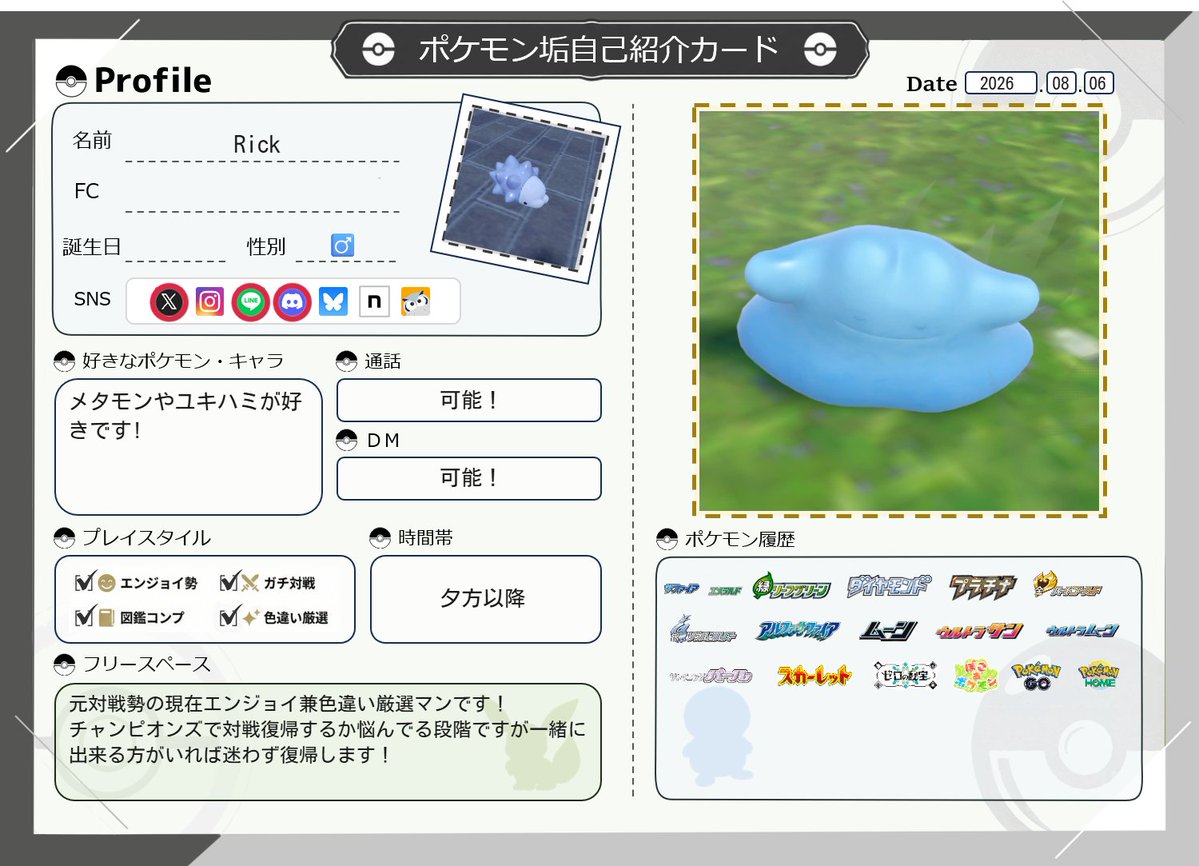Select the ゼロの秘宝 DLC logo

(x=905, y=676)
